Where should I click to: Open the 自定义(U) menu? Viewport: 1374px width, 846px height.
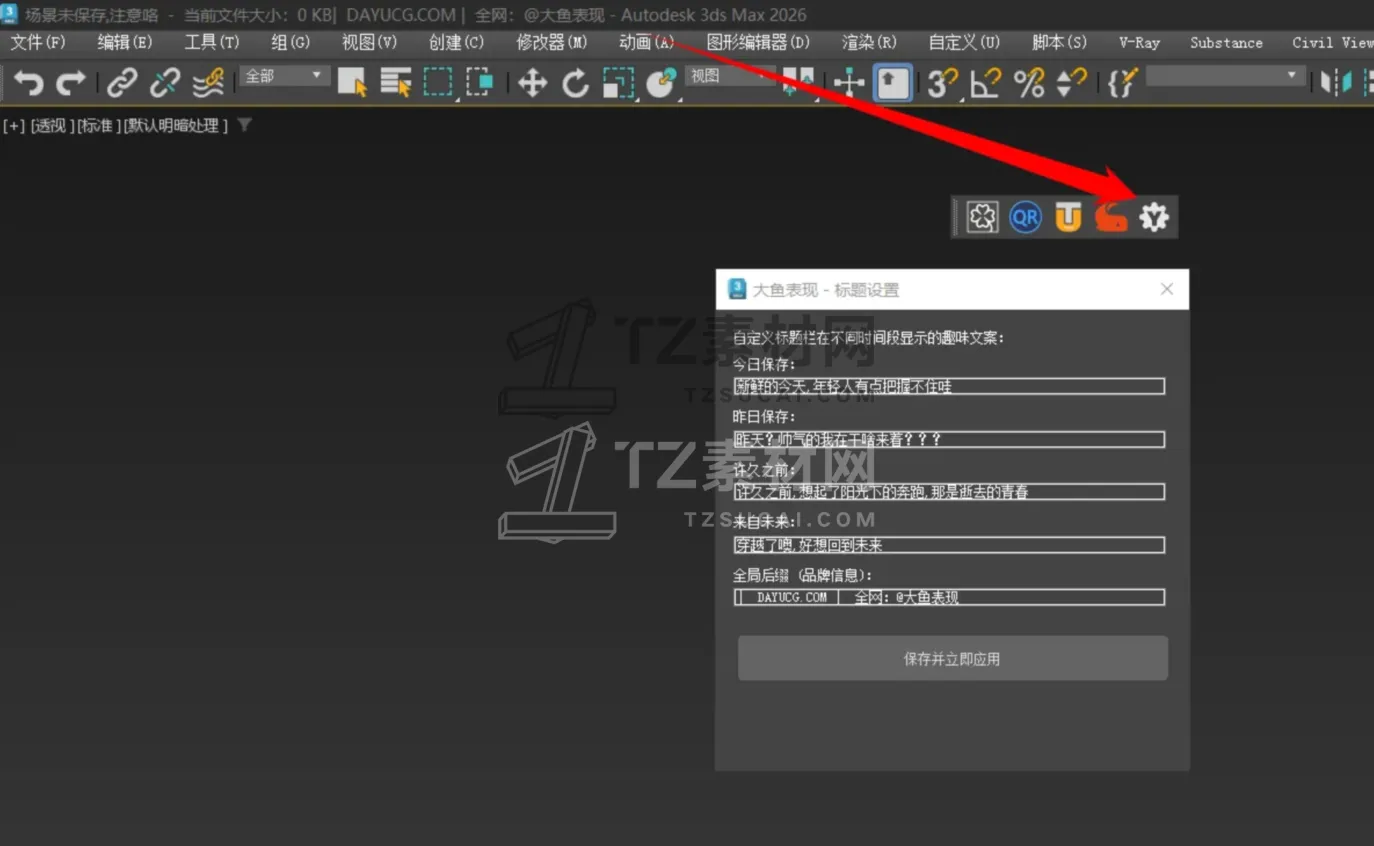pyautogui.click(x=964, y=42)
